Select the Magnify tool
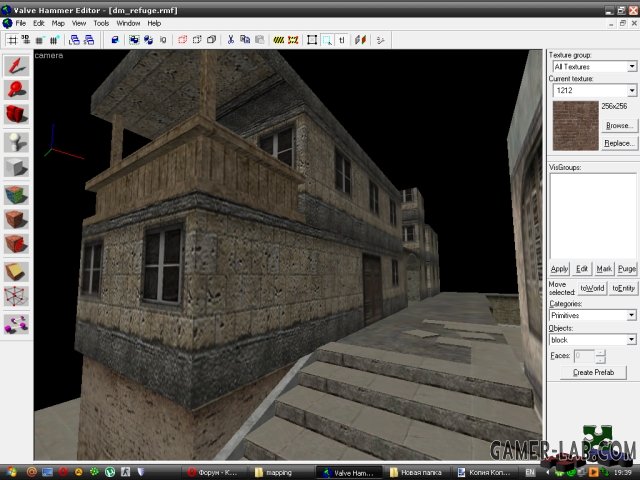 pyautogui.click(x=16, y=89)
